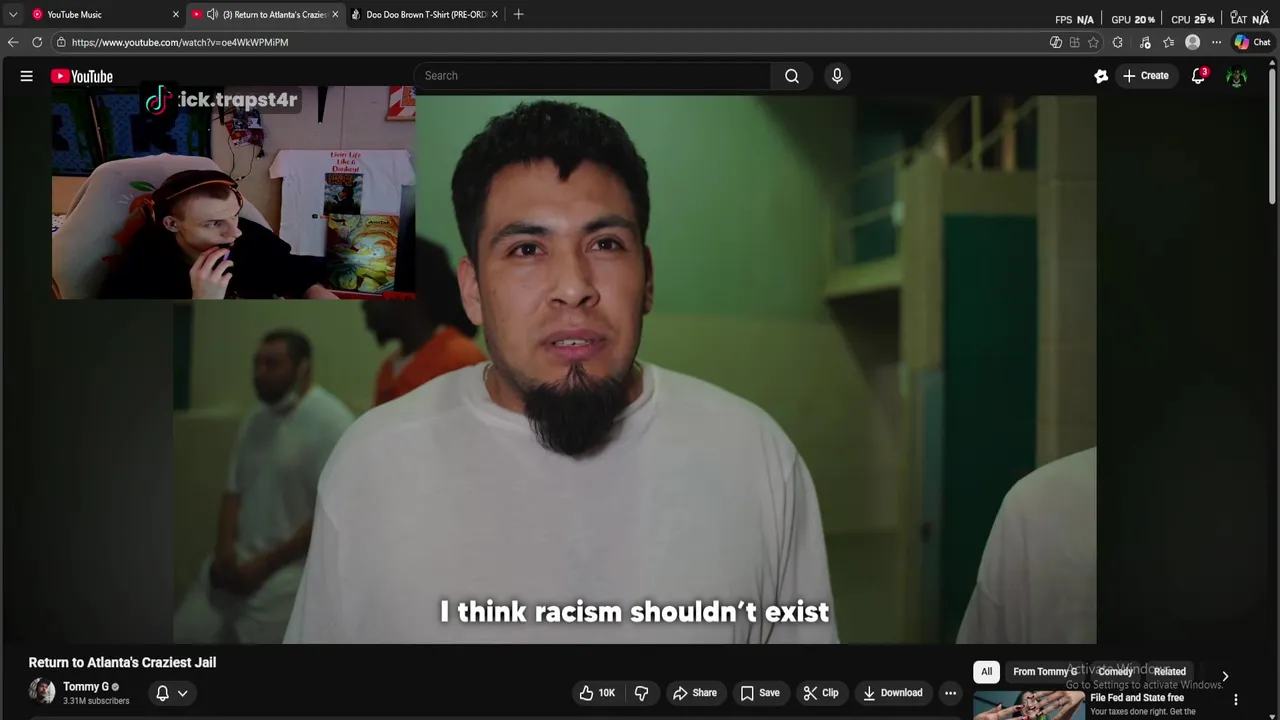This screenshot has width=1280, height=720.
Task: Clip the video
Action: 821,693
